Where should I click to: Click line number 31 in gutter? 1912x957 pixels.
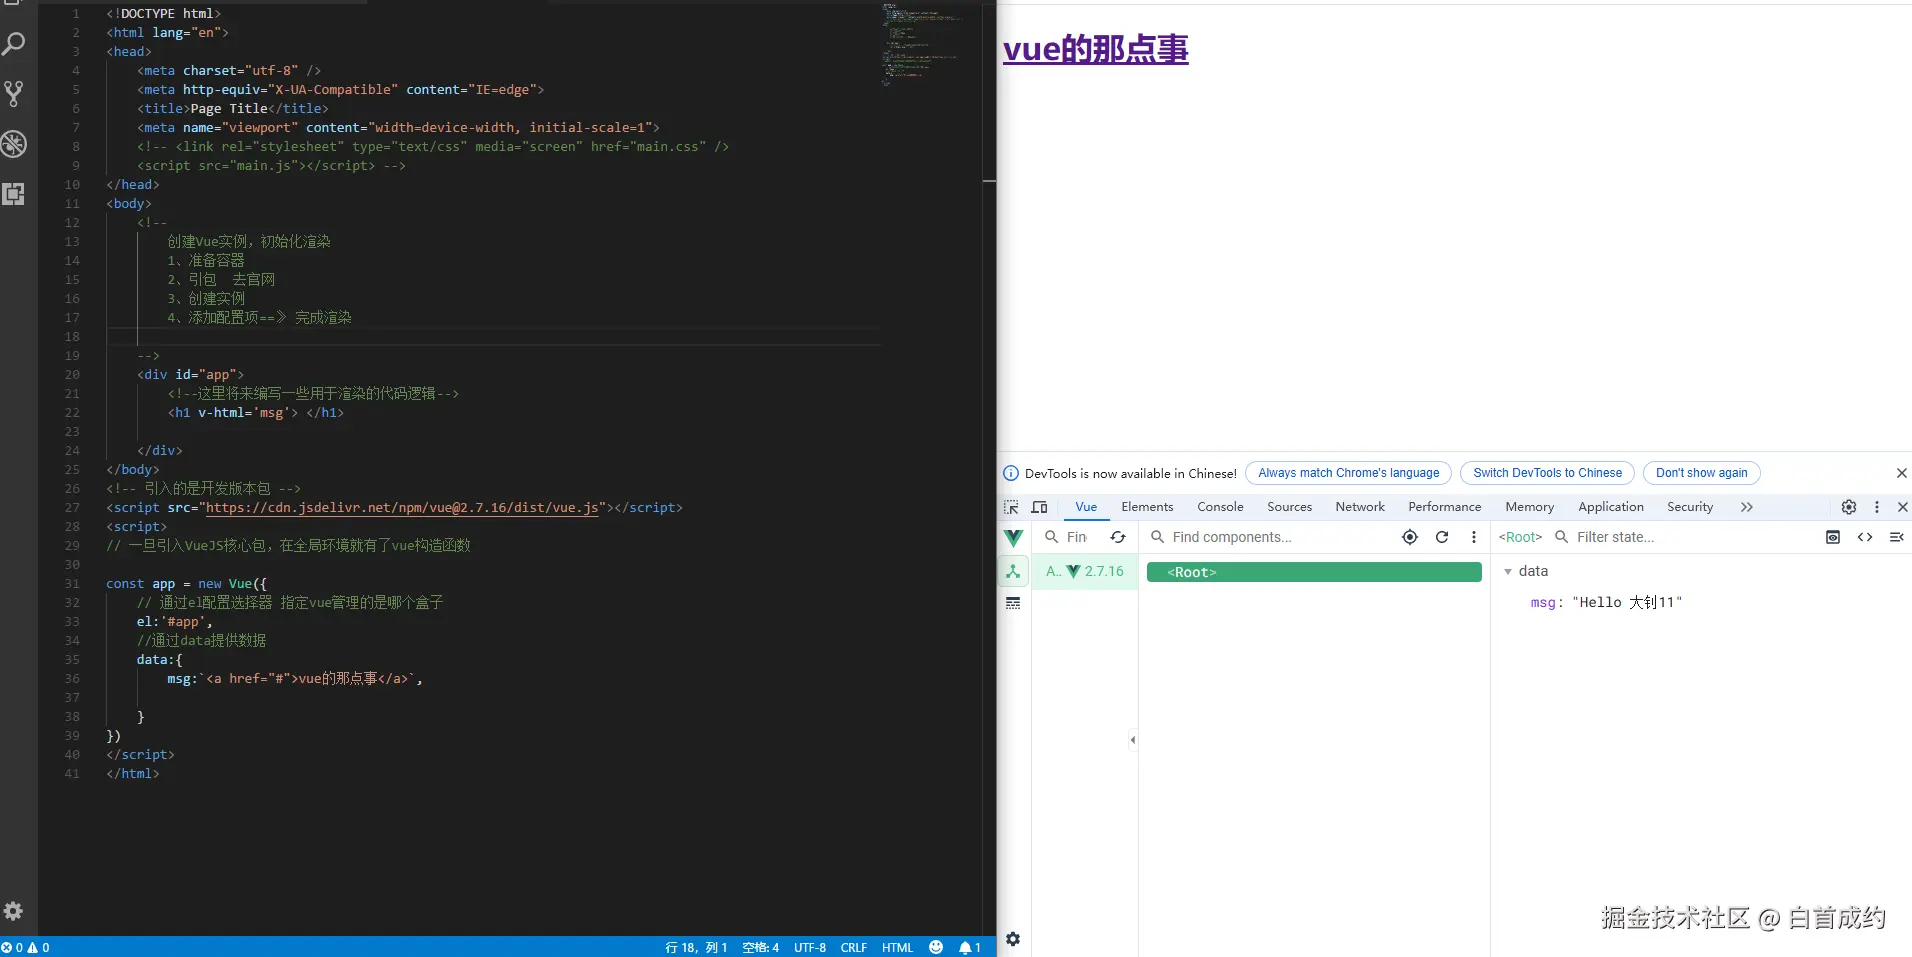pos(72,584)
